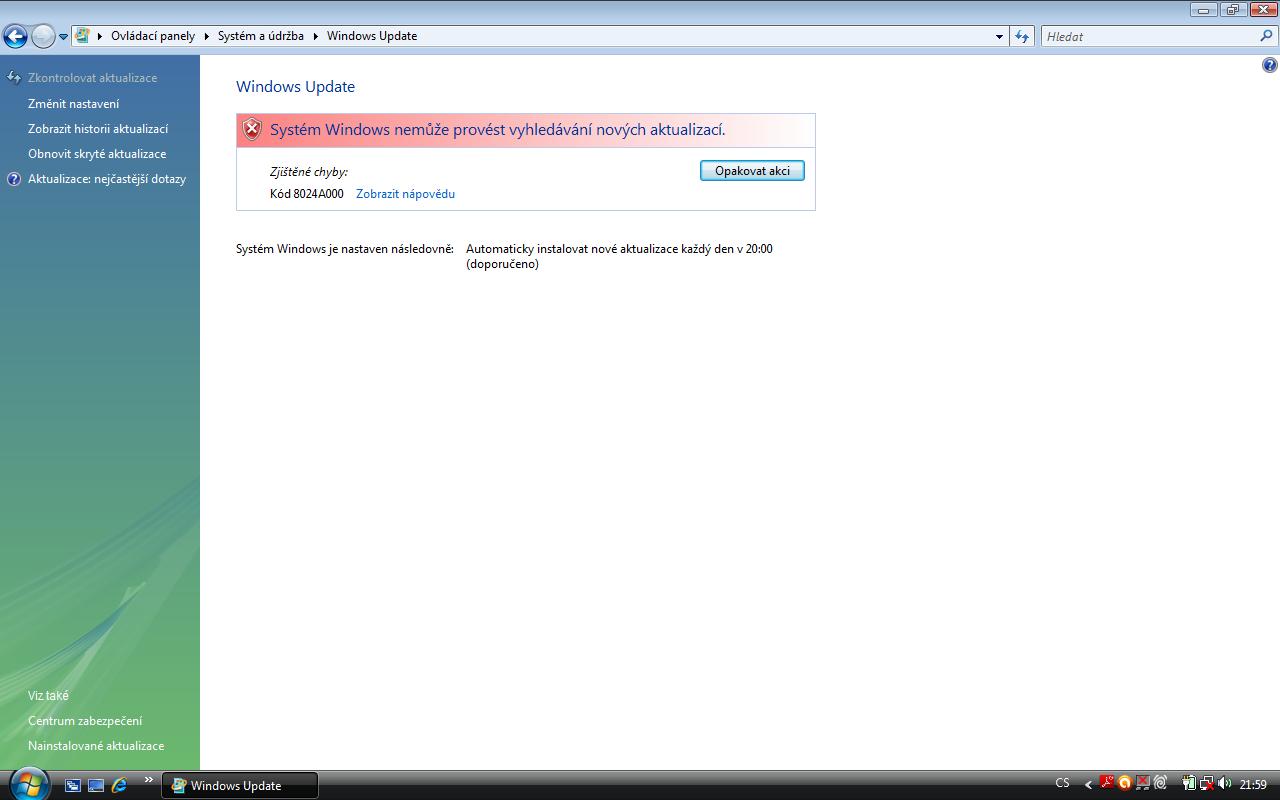Show hidden tray icons arrow

(1088, 785)
